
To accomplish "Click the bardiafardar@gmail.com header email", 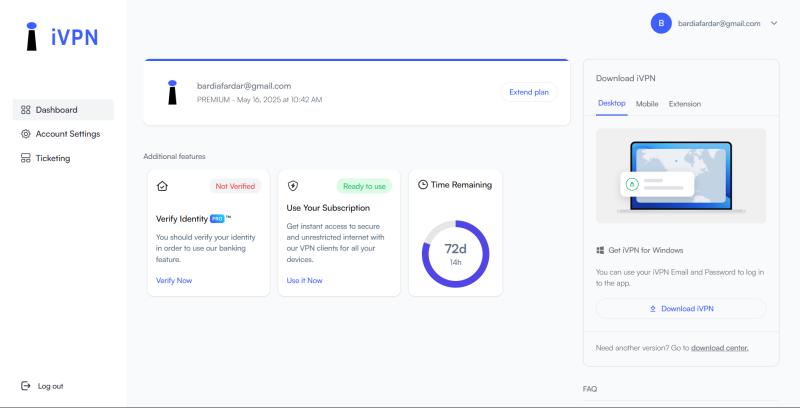I will click(719, 23).
